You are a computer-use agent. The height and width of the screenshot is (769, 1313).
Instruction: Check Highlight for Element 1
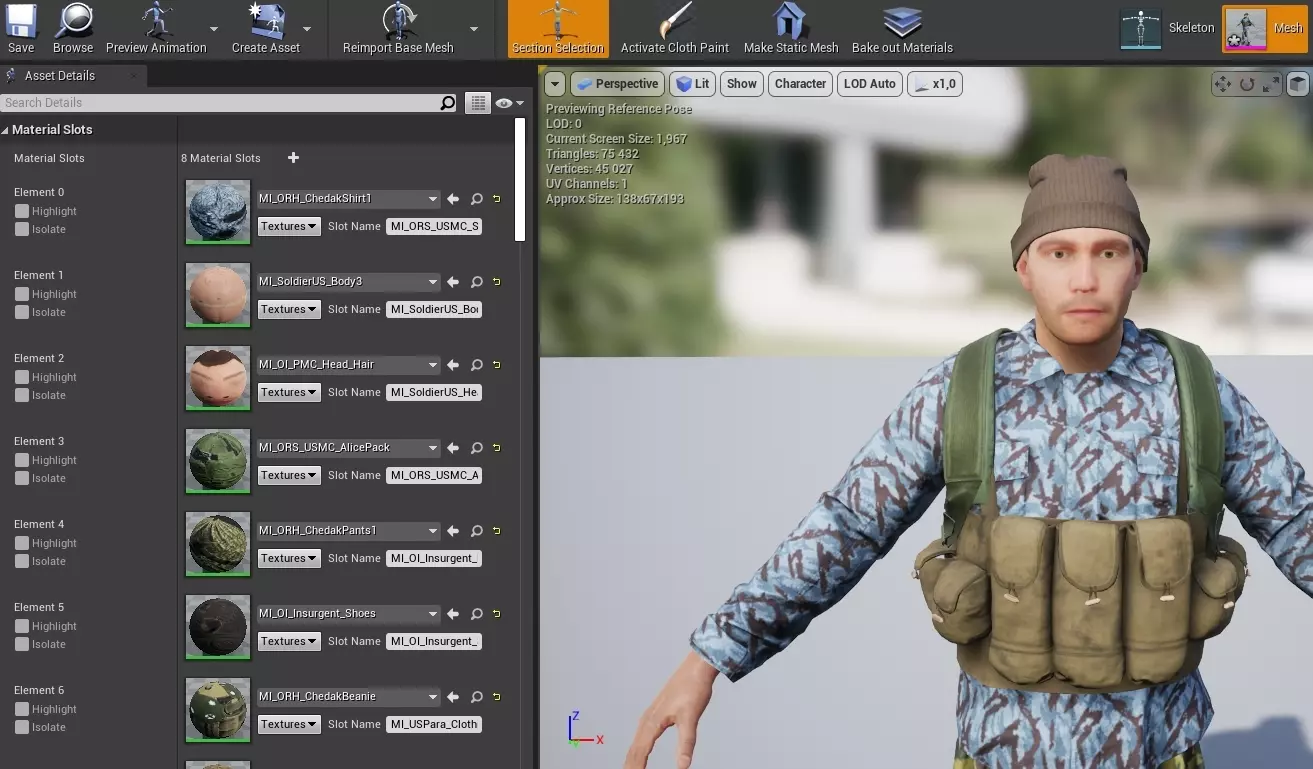coord(22,294)
